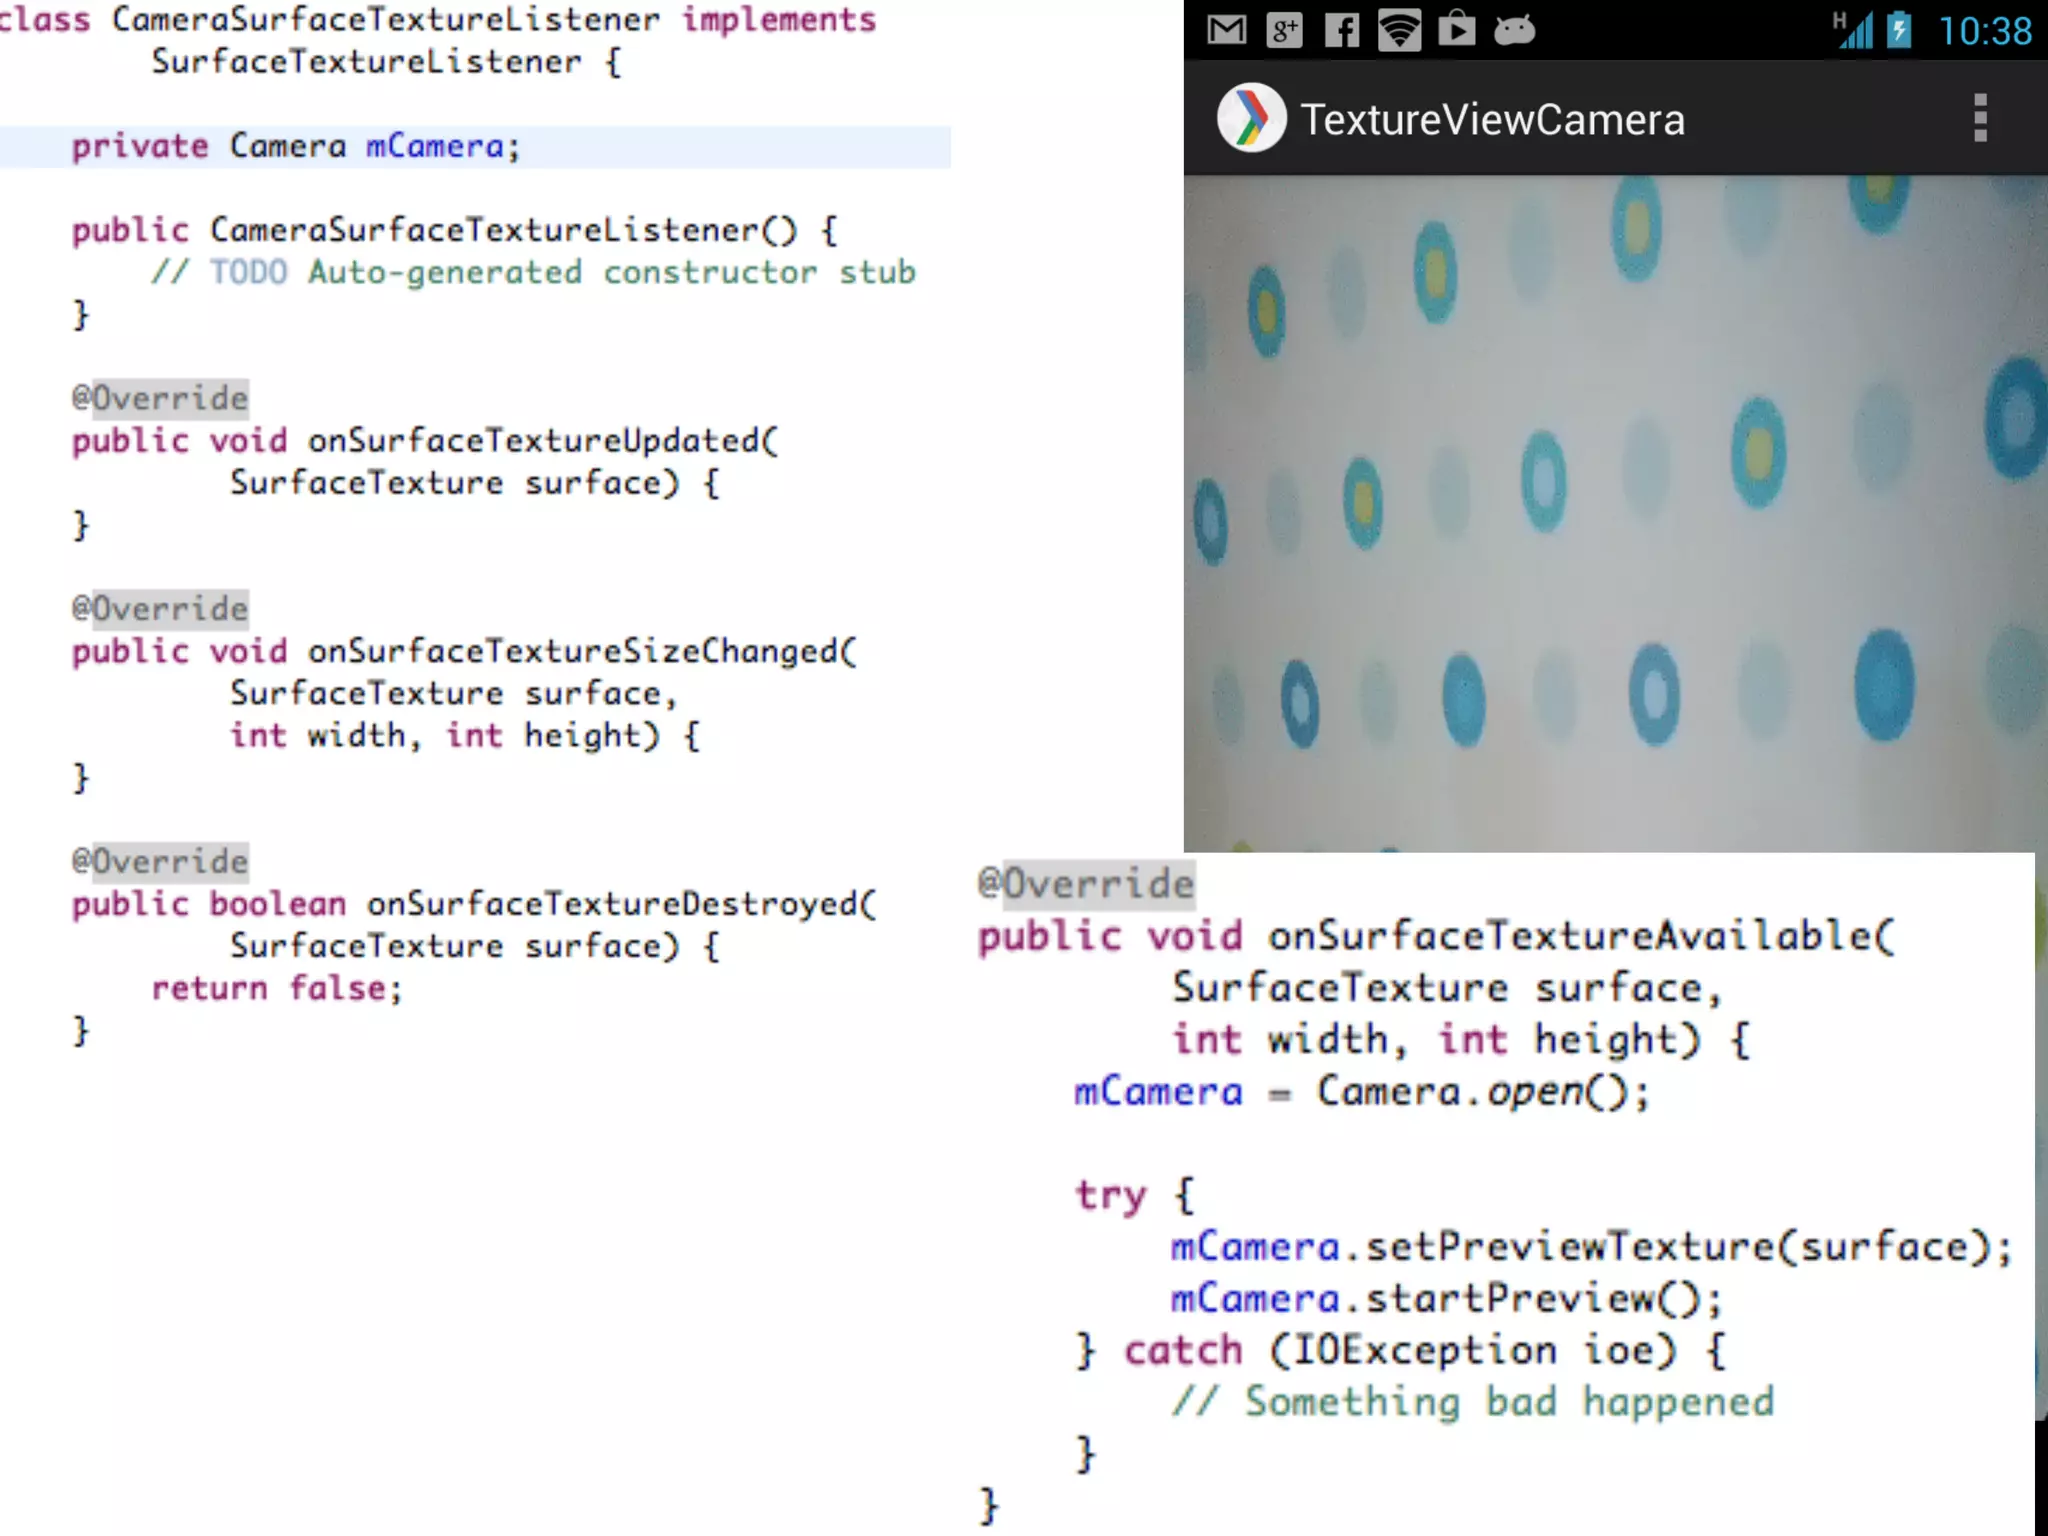The height and width of the screenshot is (1536, 2048).
Task: Tap the Wi-Fi notification icon in status bar
Action: [x=1399, y=30]
